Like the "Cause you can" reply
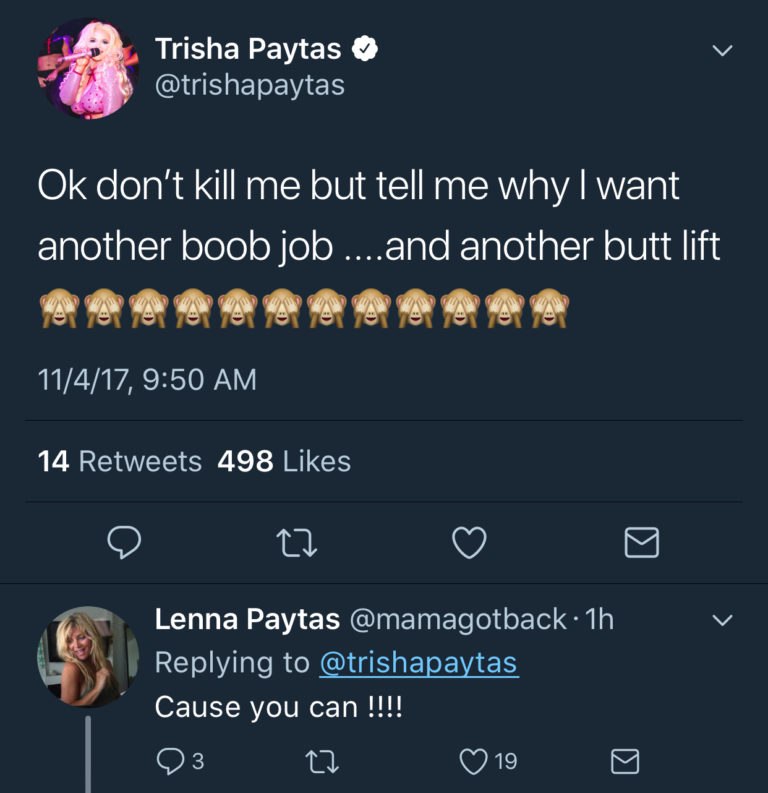The width and height of the screenshot is (768, 793). tap(473, 762)
